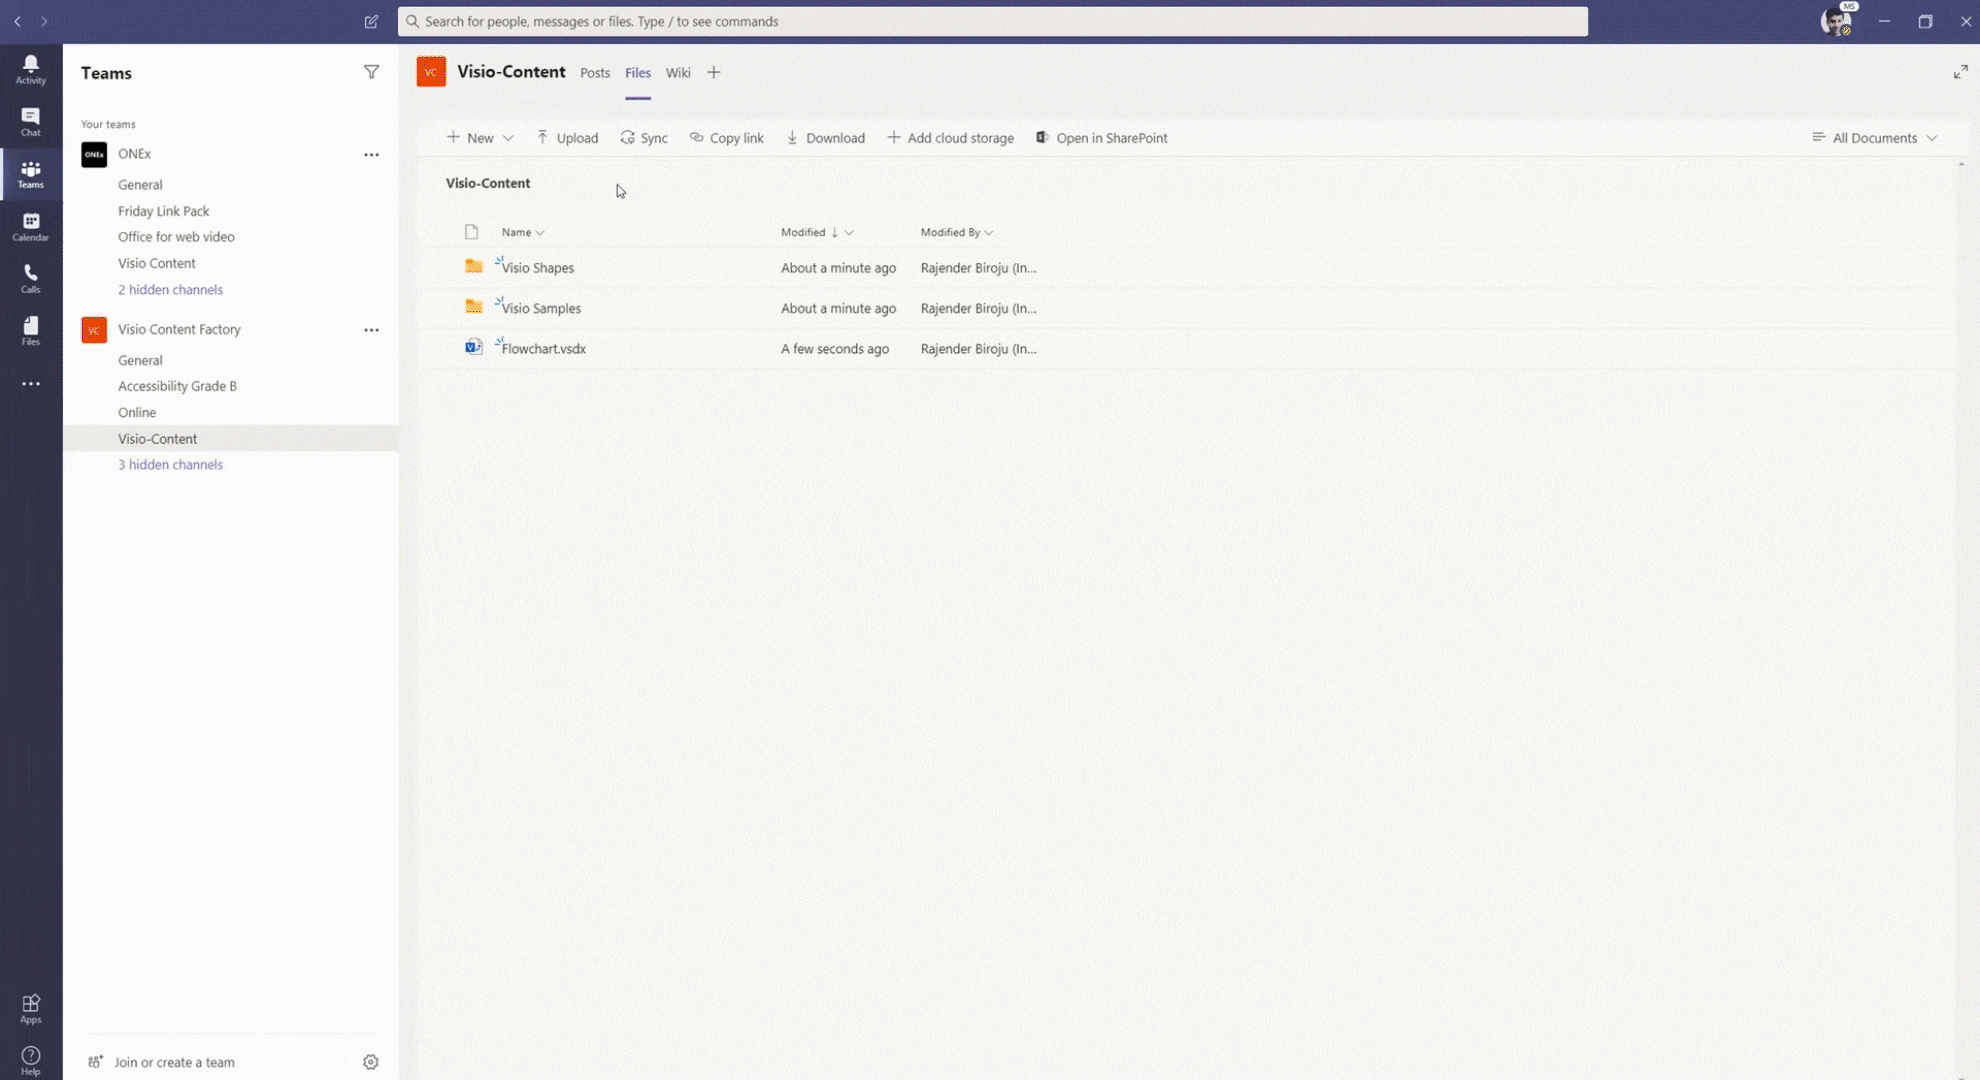
Task: Open the Calendar icon
Action: tap(31, 226)
